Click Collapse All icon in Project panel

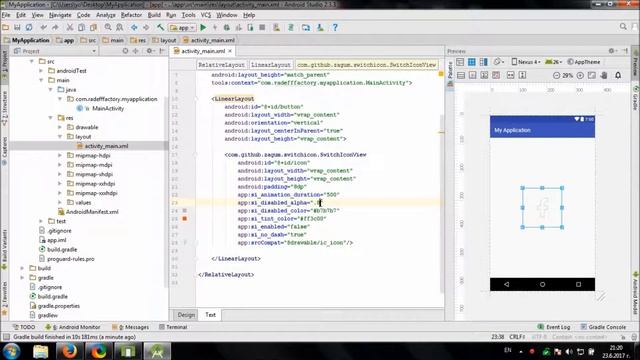[x=136, y=51]
